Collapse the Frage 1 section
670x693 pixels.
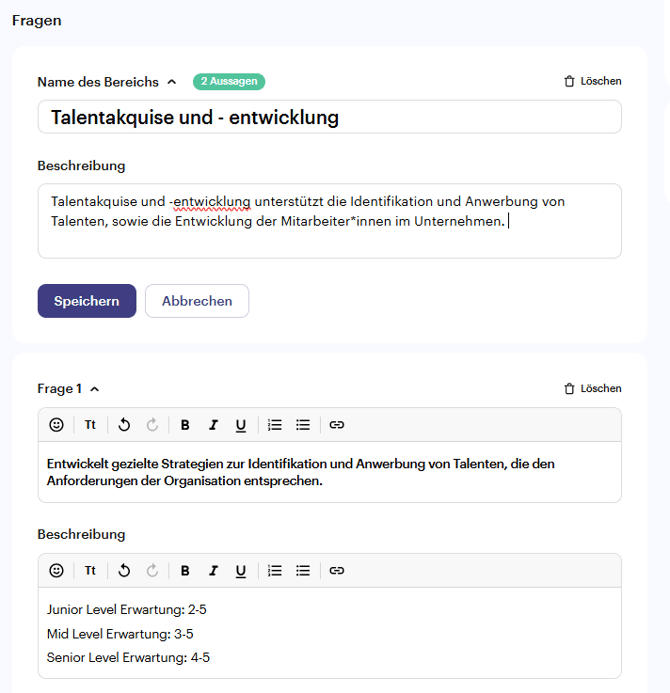95,389
